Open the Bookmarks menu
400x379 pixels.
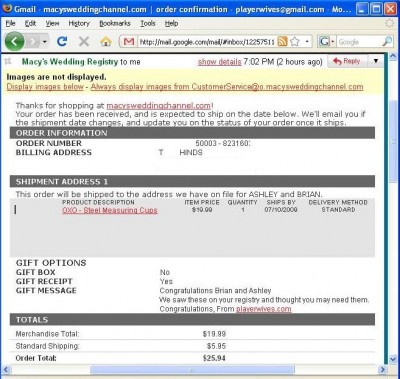(115, 23)
